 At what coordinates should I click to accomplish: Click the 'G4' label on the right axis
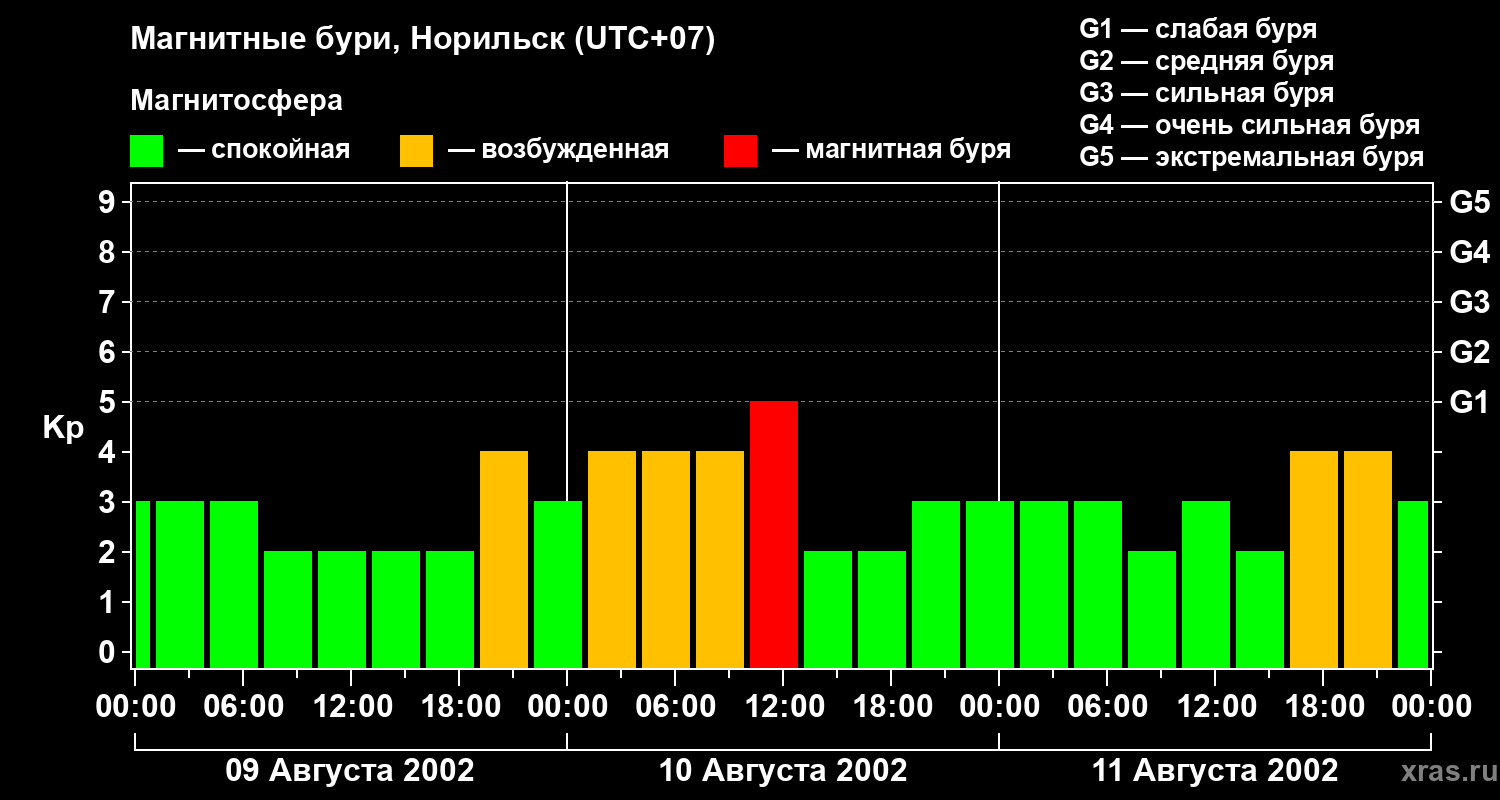(x=1469, y=252)
